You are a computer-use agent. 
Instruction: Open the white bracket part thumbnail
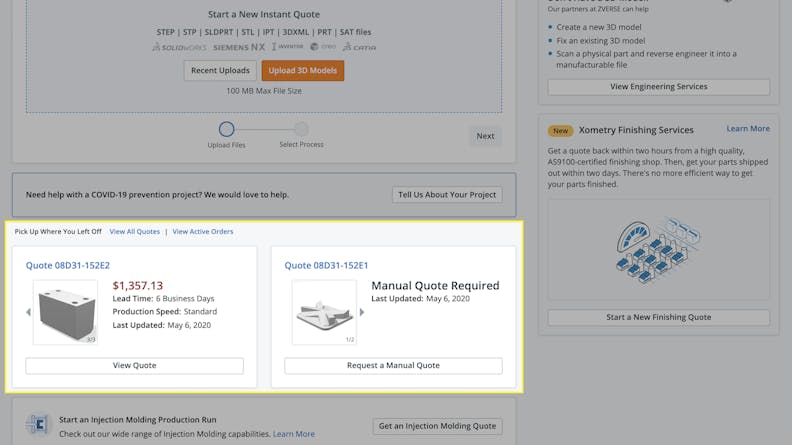pos(324,312)
